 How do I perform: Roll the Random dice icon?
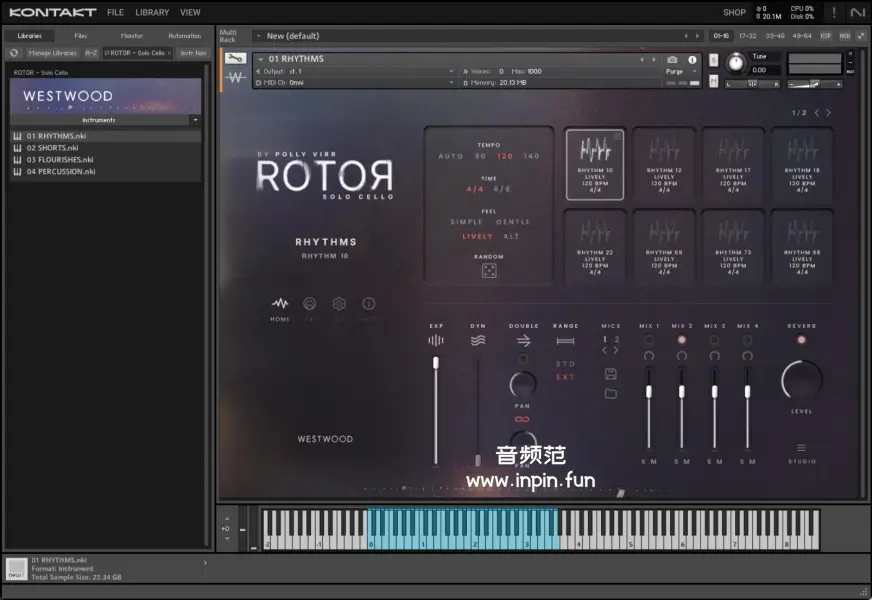click(489, 271)
